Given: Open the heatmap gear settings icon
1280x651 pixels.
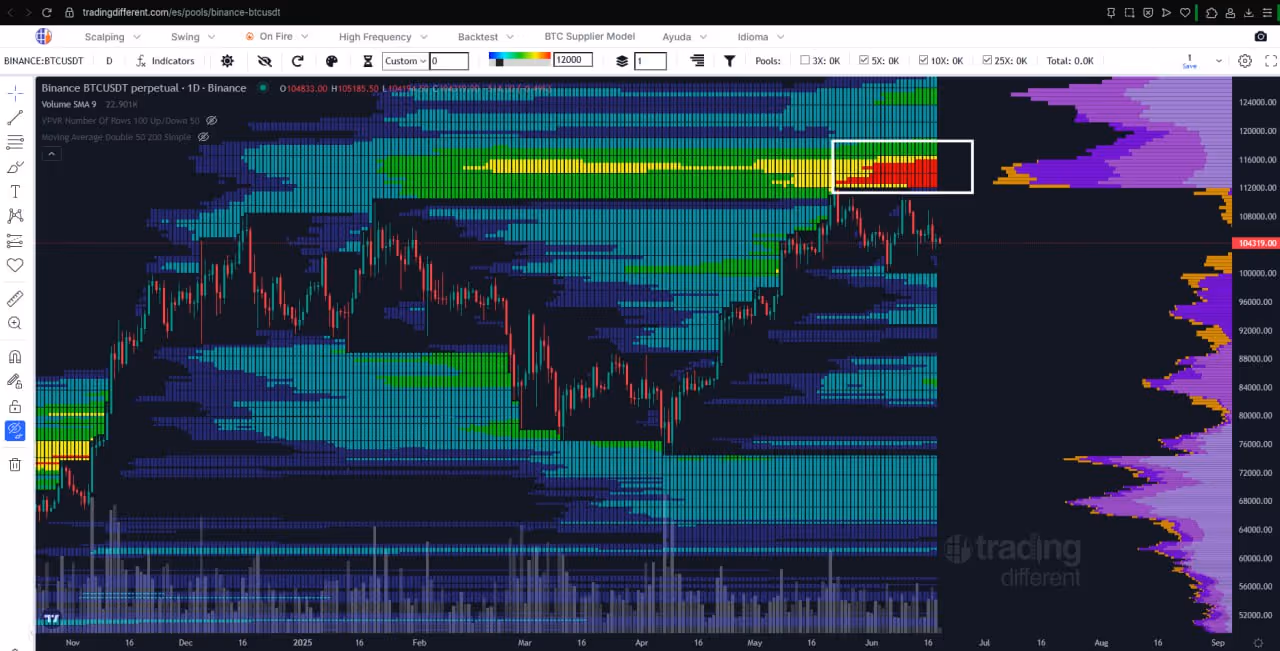Looking at the screenshot, I should click(x=227, y=61).
